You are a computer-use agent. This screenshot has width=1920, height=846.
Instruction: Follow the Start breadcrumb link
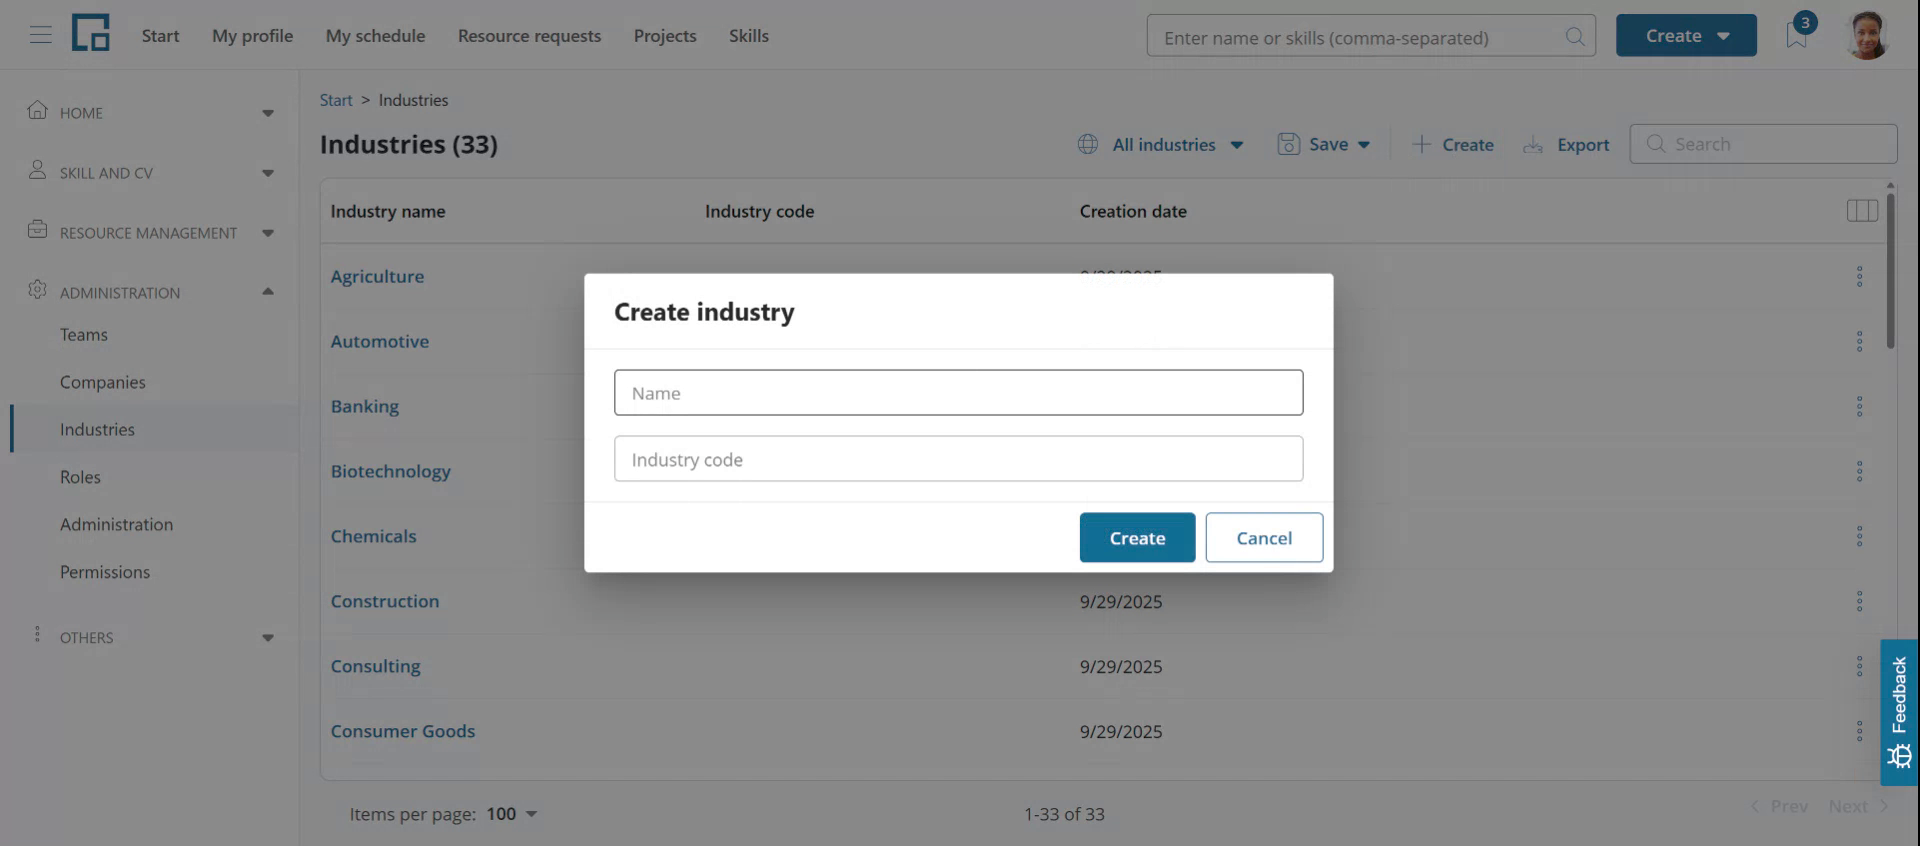point(336,100)
